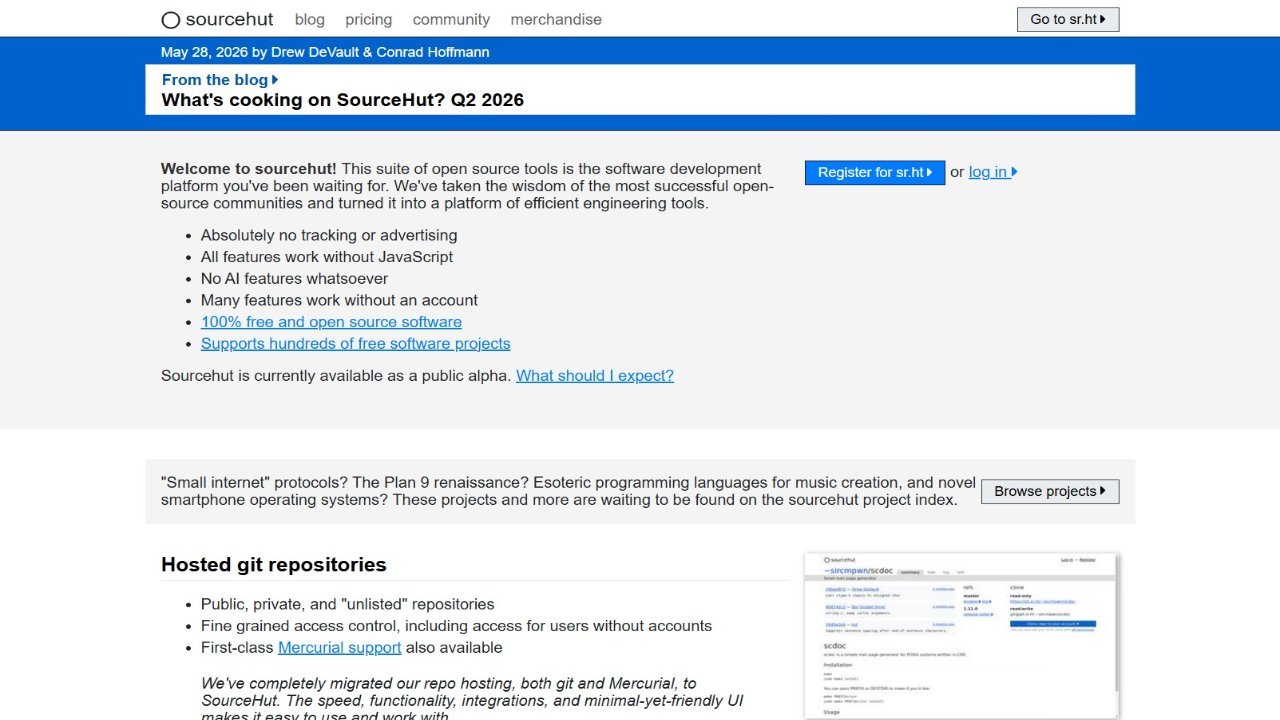This screenshot has width=1280, height=720.
Task: Click 'Fine grained access control' list item
Action: click(456, 626)
